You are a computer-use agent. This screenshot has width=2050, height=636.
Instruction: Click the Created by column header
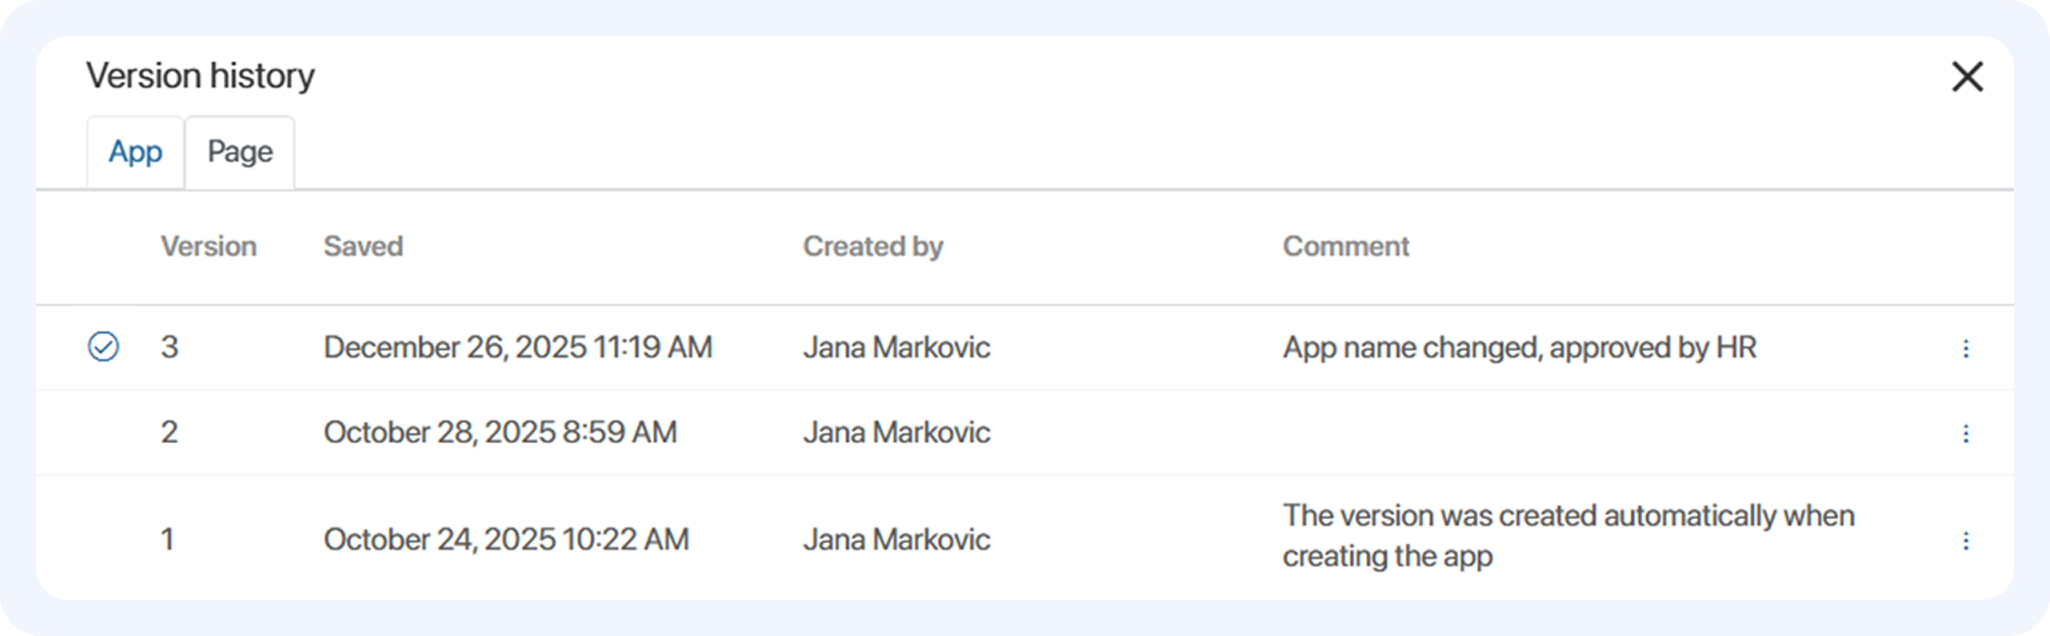[x=872, y=246]
